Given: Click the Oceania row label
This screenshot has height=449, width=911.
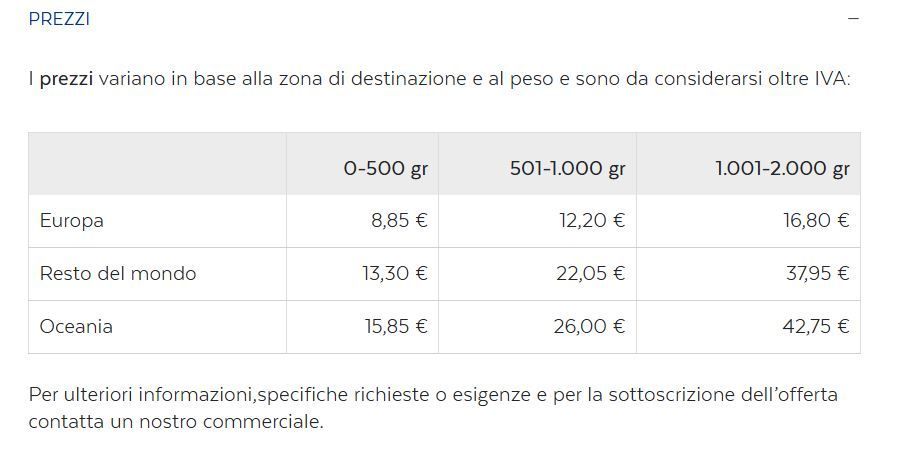Looking at the screenshot, I should 76,326.
